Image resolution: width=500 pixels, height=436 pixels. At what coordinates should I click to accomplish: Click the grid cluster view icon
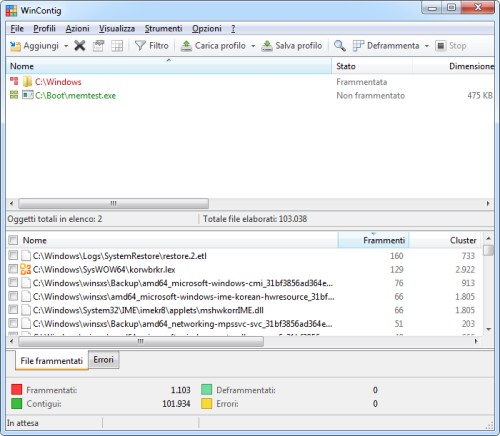[x=117, y=46]
